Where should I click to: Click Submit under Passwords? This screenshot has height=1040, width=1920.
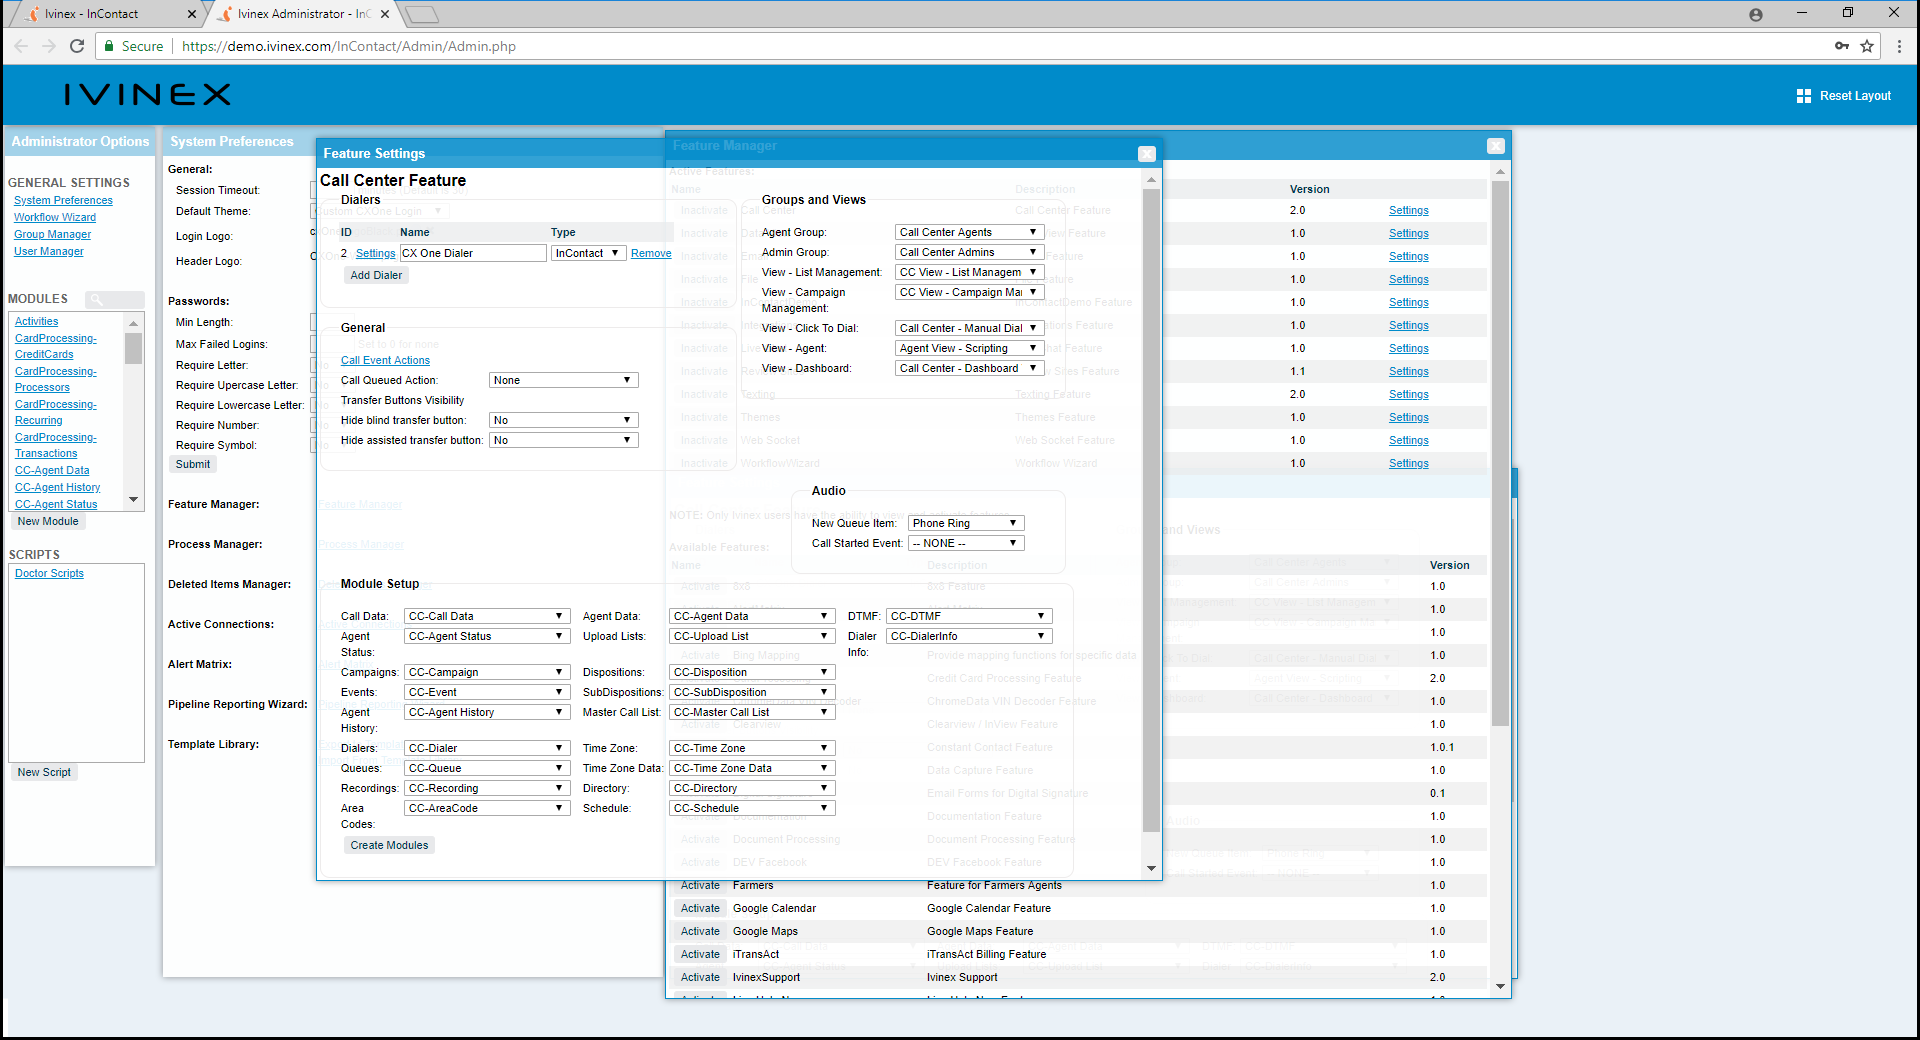[x=193, y=464]
